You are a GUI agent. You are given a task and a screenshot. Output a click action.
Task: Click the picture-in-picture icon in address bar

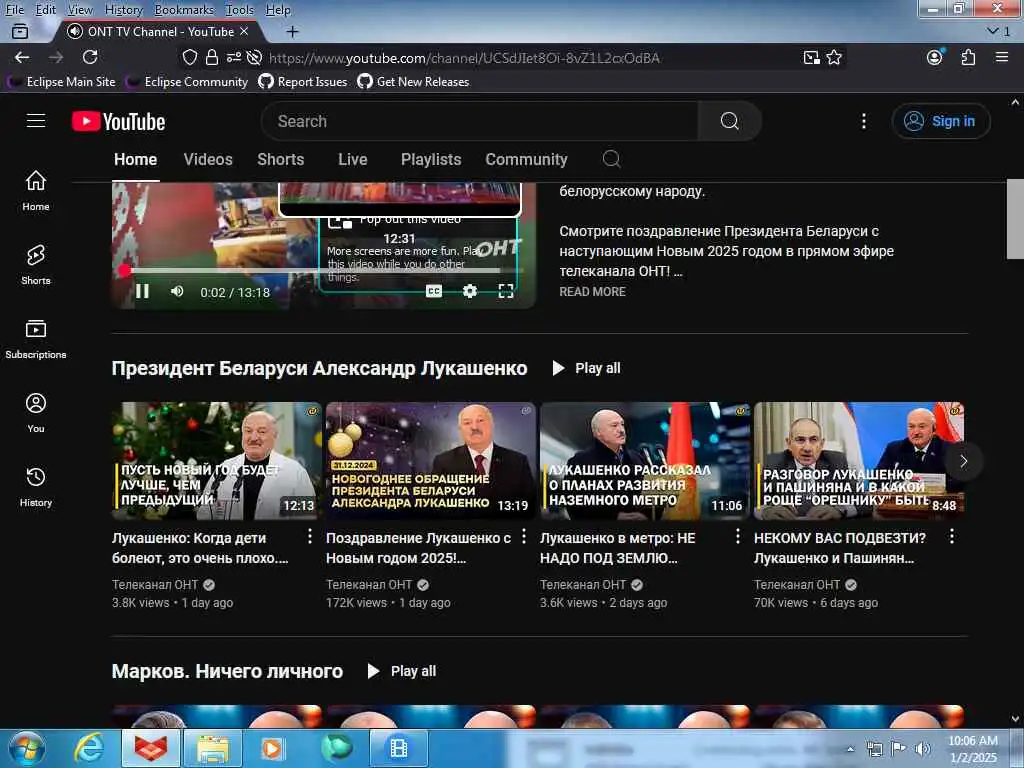point(811,57)
